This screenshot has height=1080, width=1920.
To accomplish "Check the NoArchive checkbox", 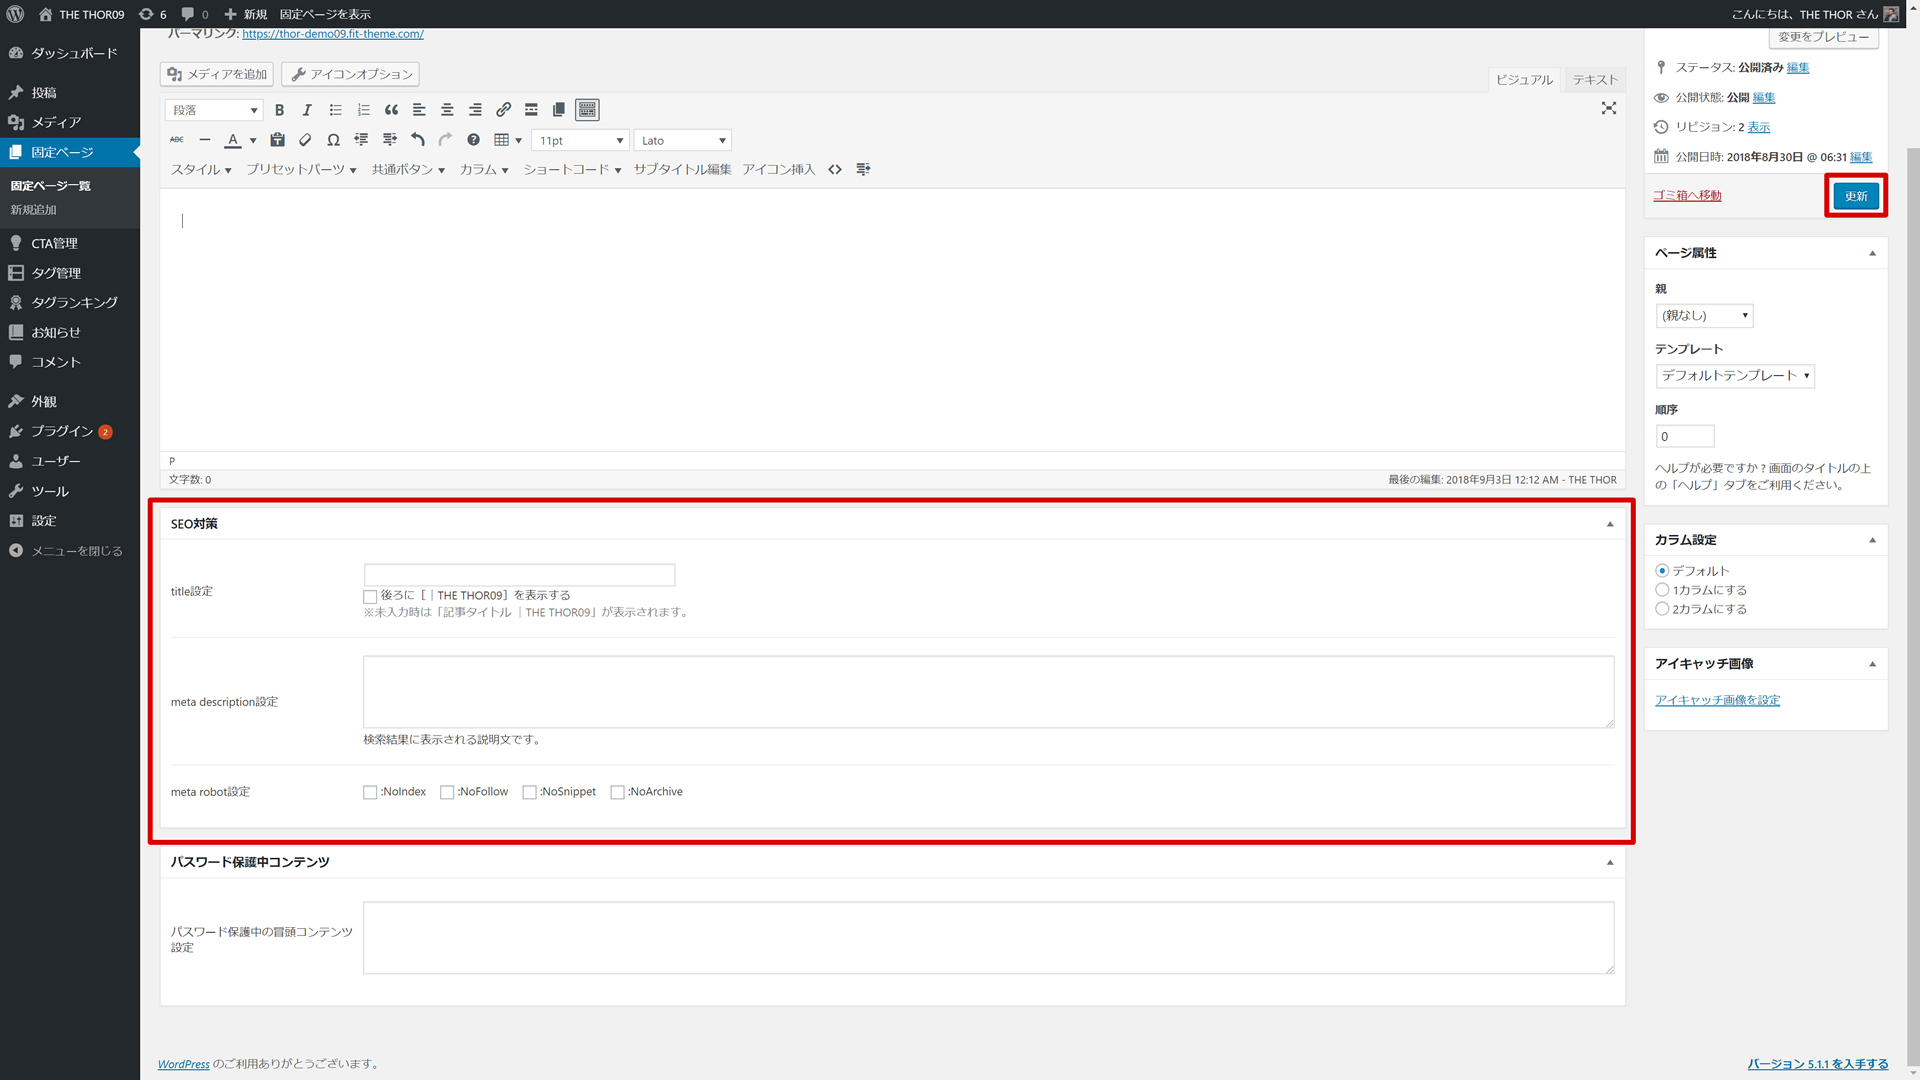I will [617, 792].
